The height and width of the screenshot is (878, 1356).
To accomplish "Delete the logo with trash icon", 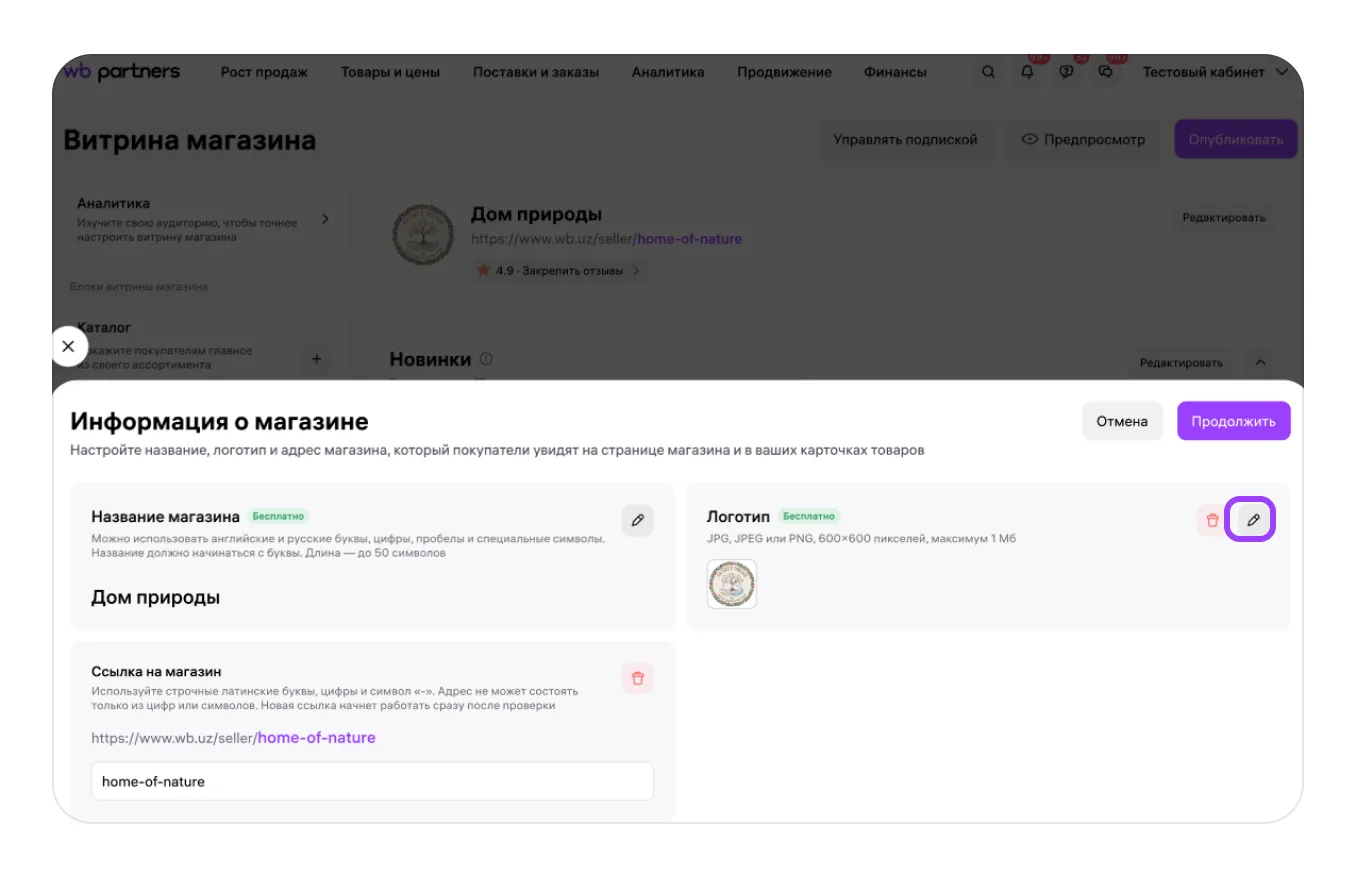I will click(1212, 521).
